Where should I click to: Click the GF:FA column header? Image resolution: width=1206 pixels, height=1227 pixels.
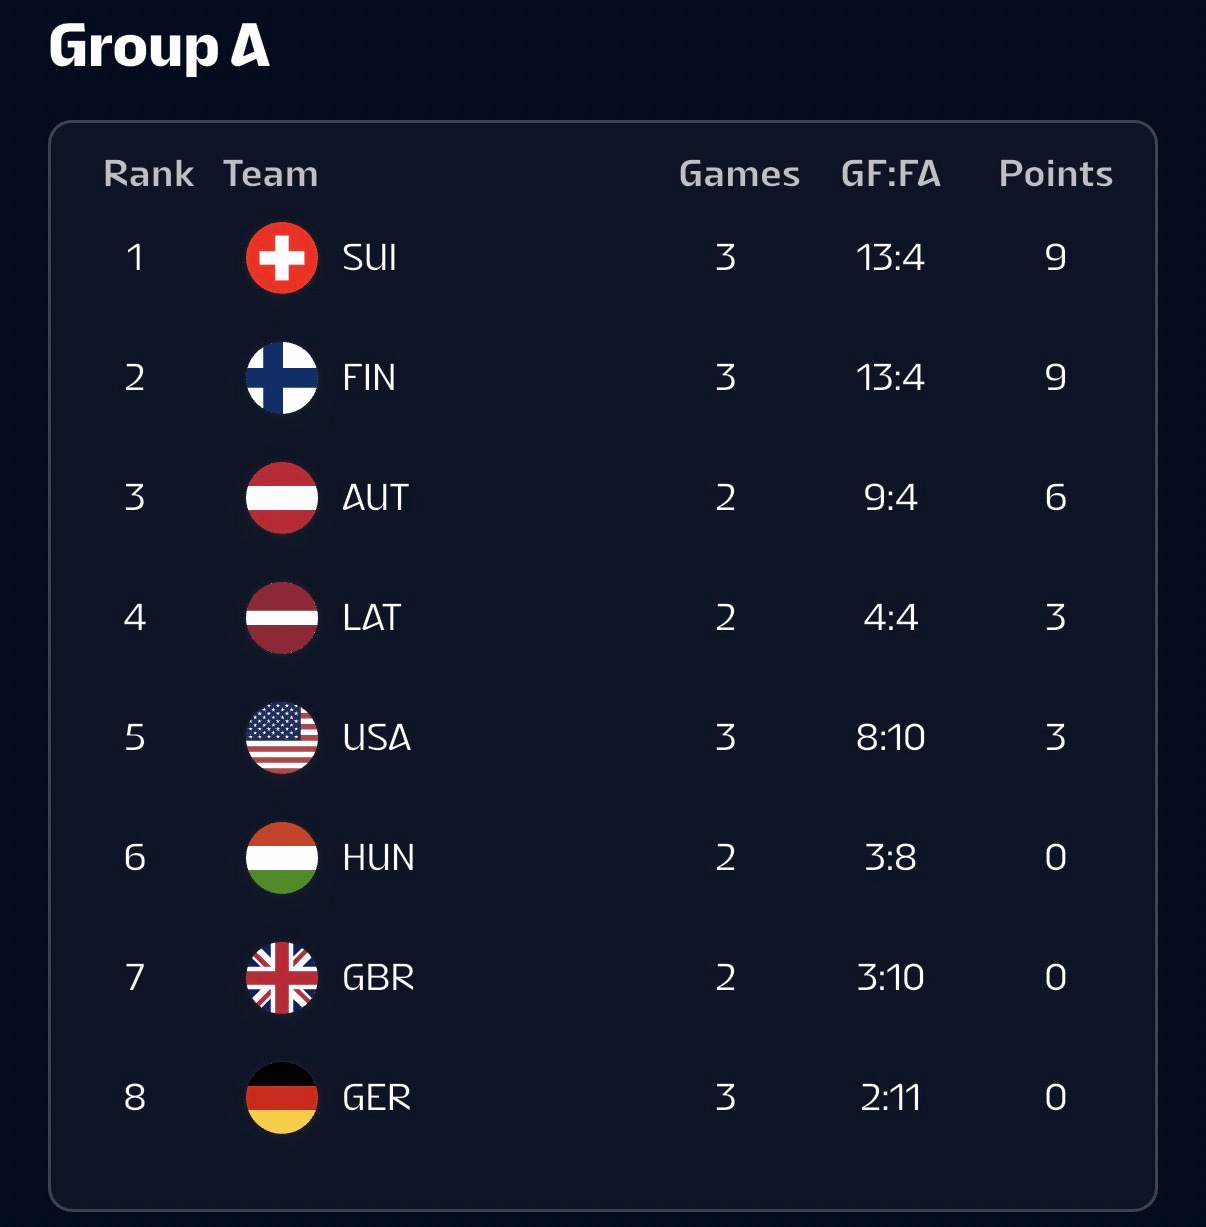891,174
